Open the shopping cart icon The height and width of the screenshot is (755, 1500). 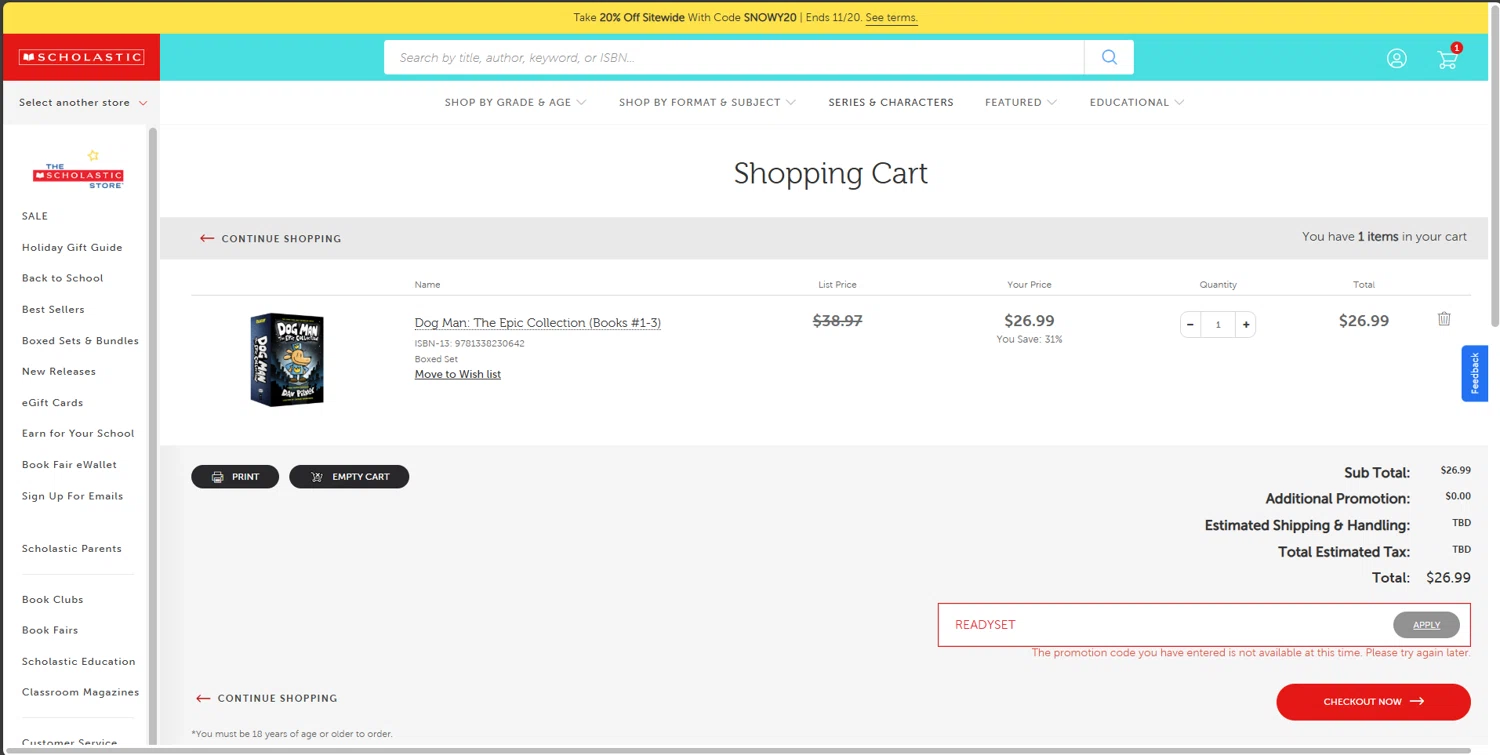coord(1448,59)
